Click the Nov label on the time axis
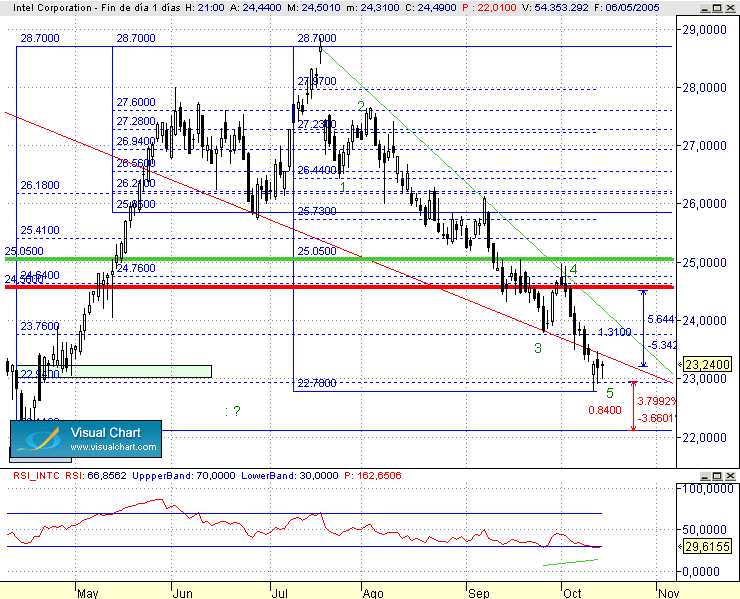This screenshot has height=599, width=740. [x=669, y=593]
